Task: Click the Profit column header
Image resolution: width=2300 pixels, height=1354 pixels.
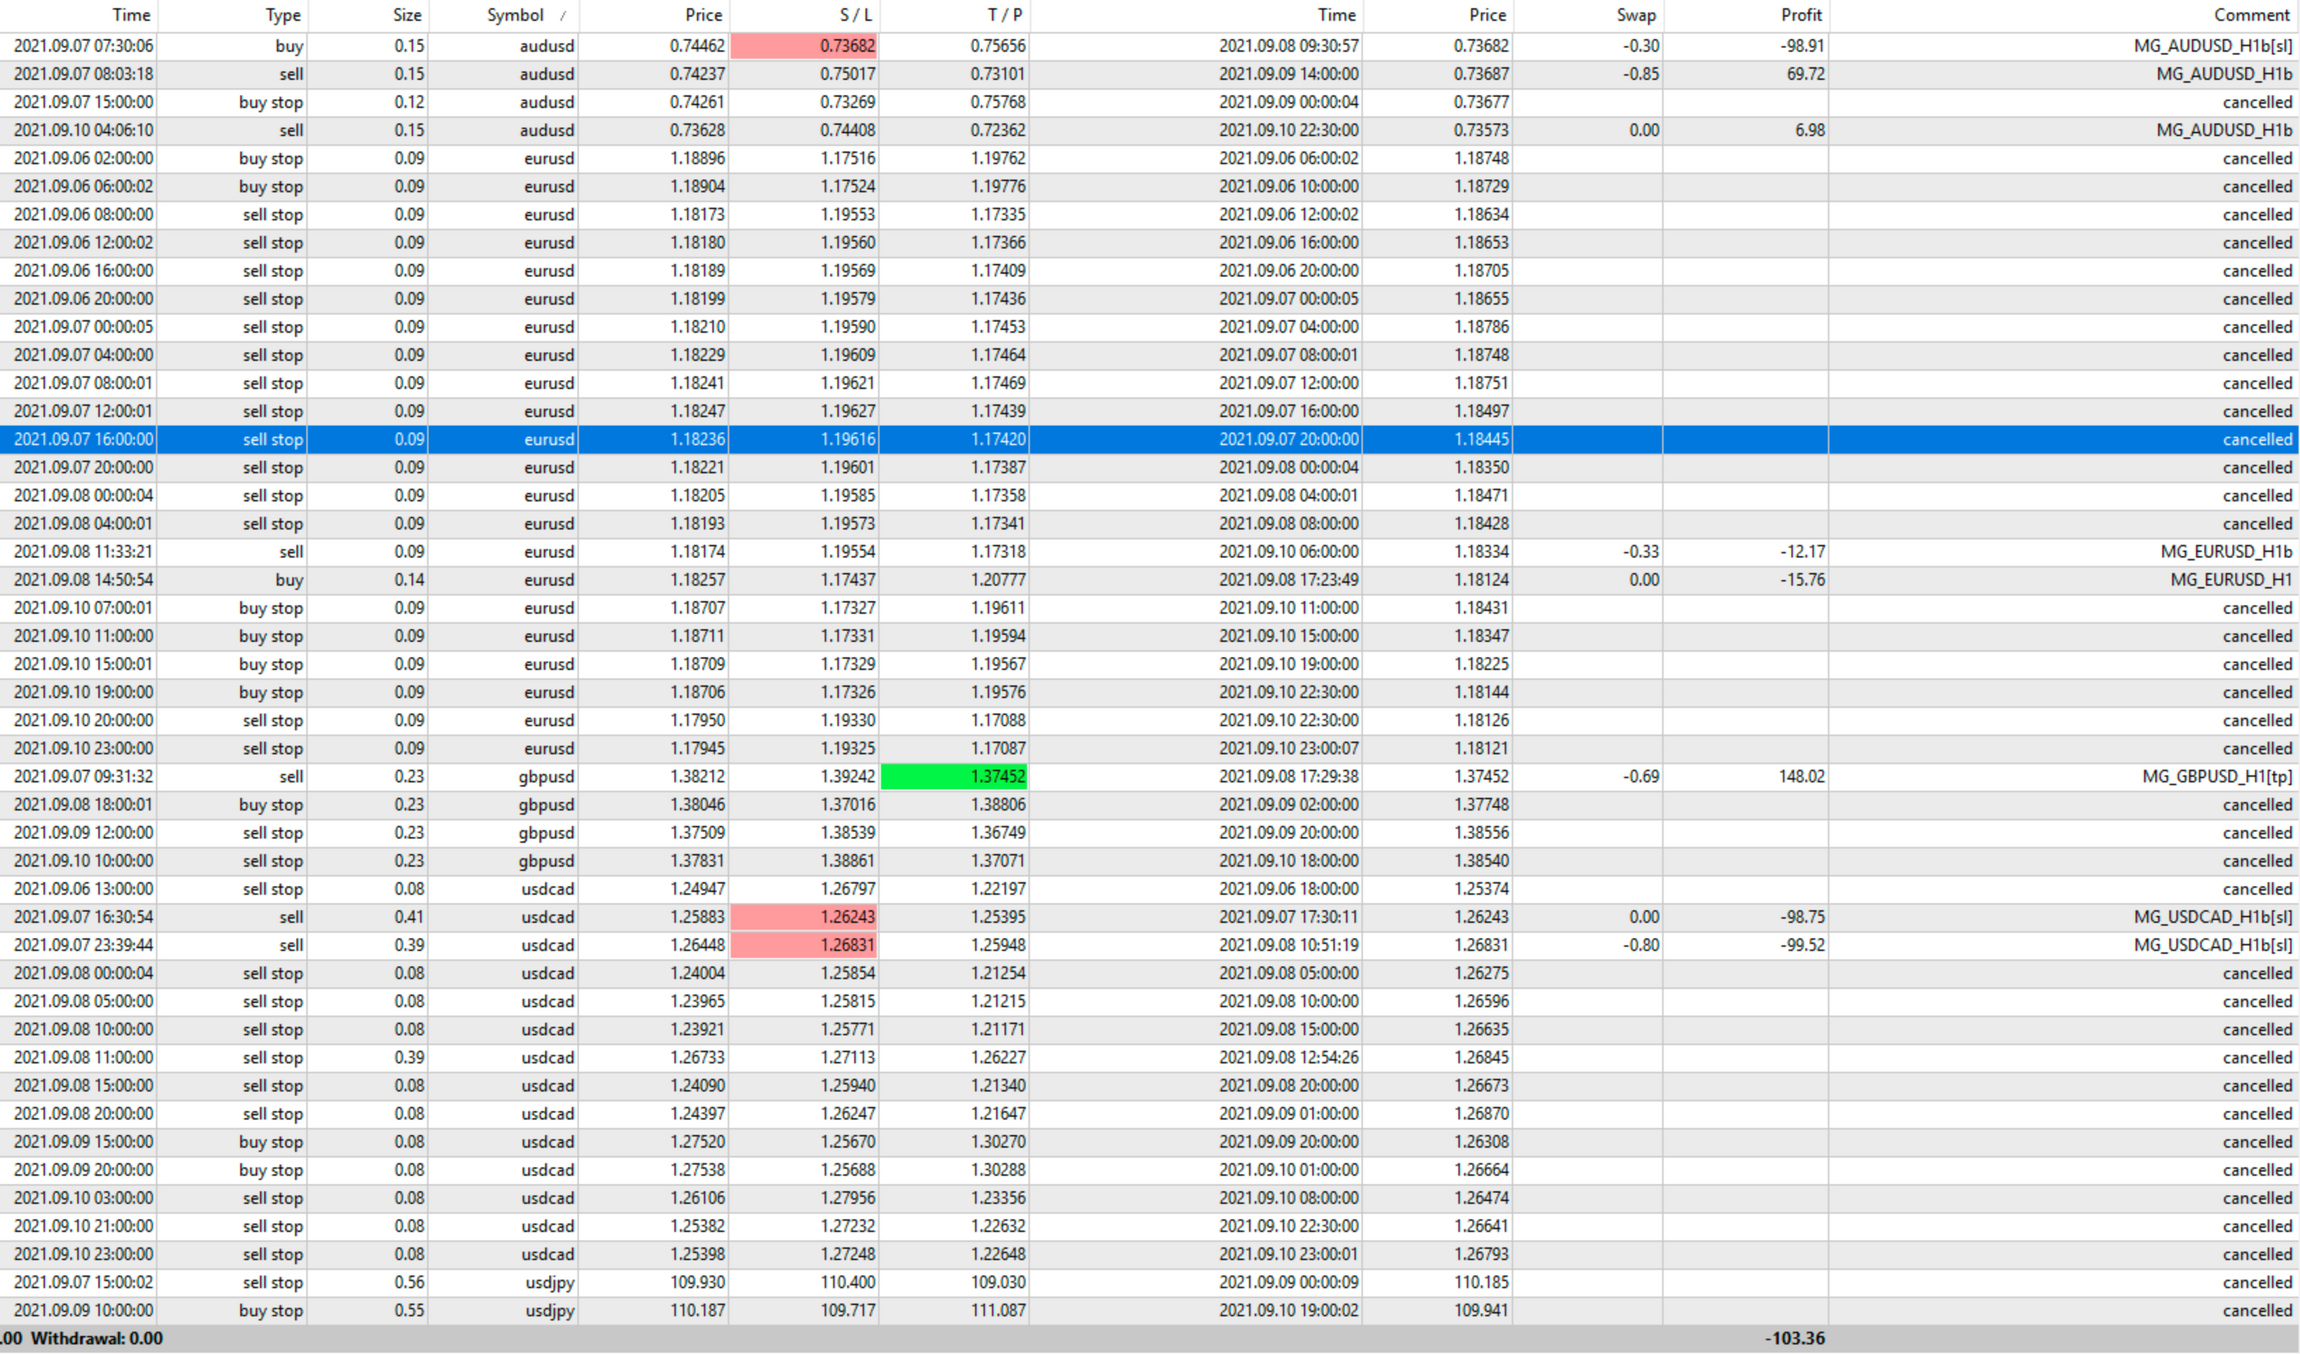Action: click(1800, 15)
